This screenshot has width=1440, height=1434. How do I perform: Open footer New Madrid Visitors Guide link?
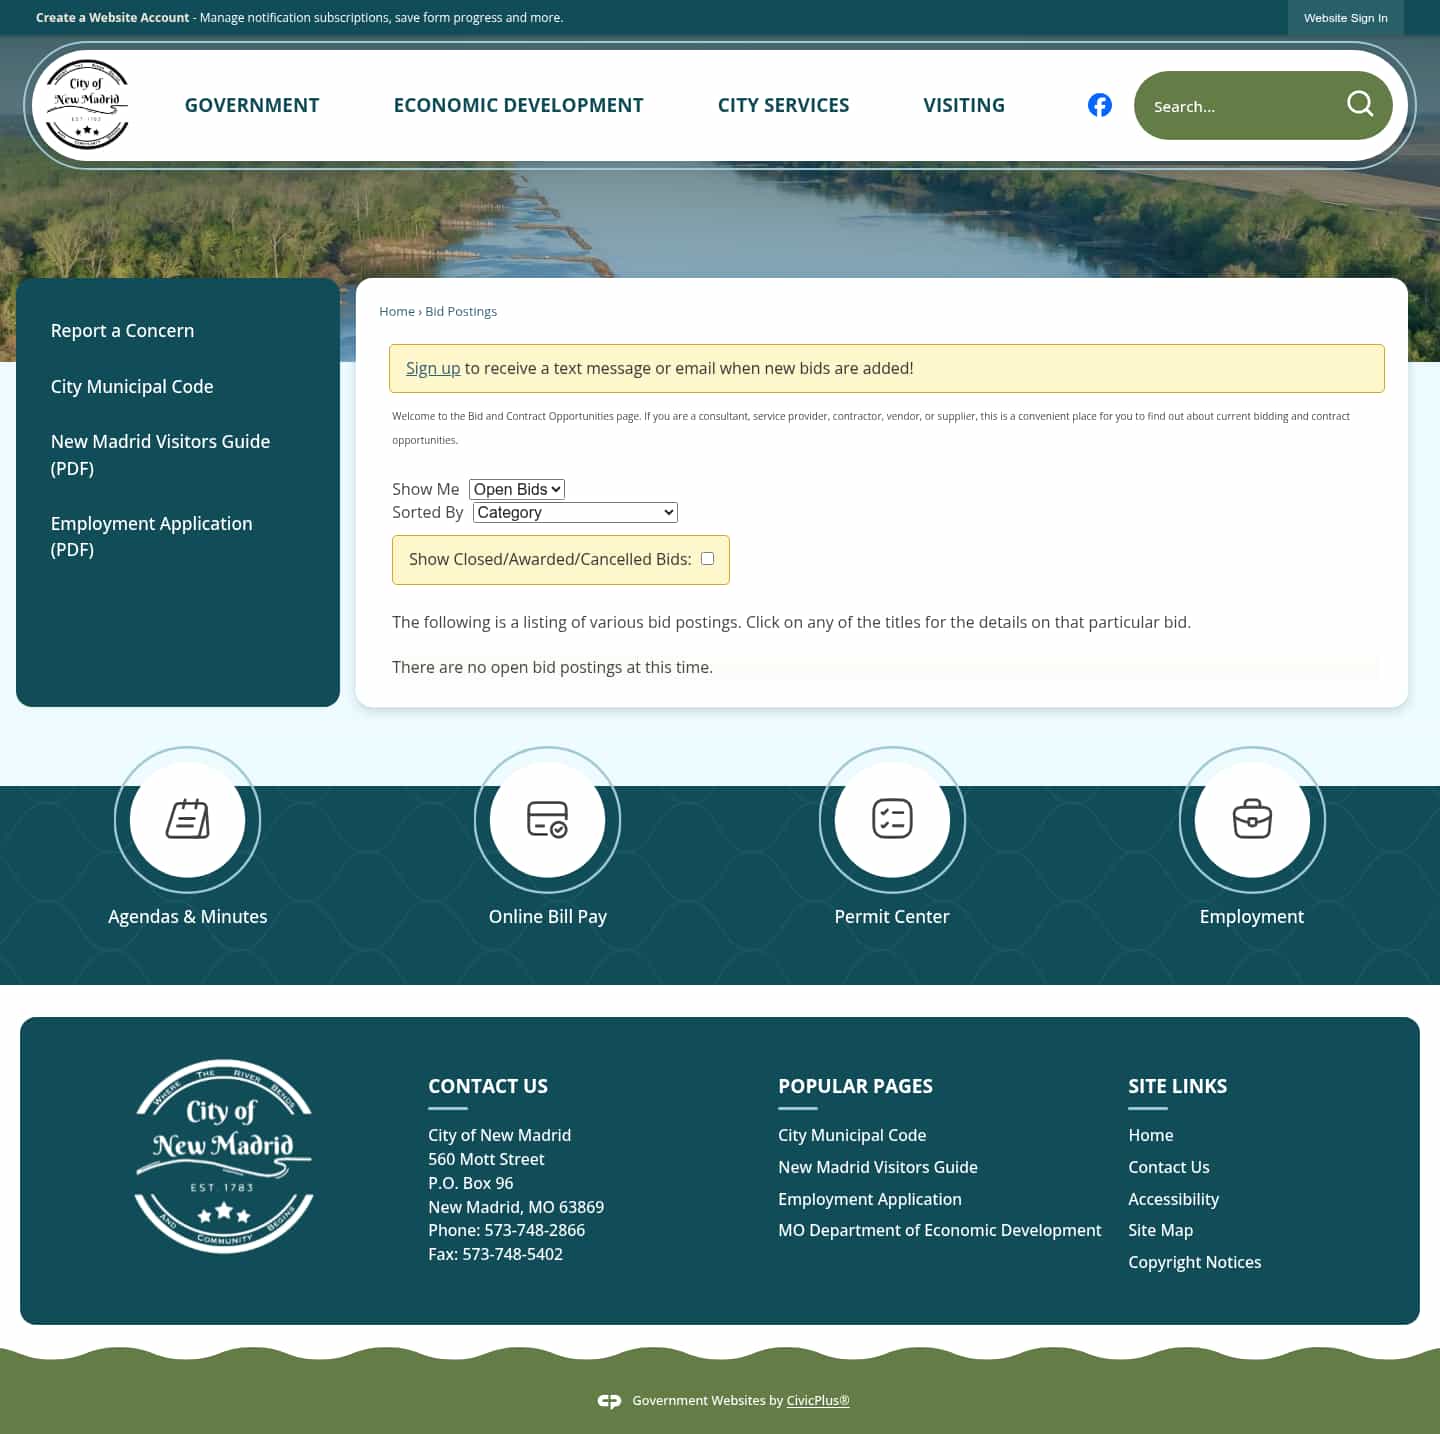coord(878,1168)
